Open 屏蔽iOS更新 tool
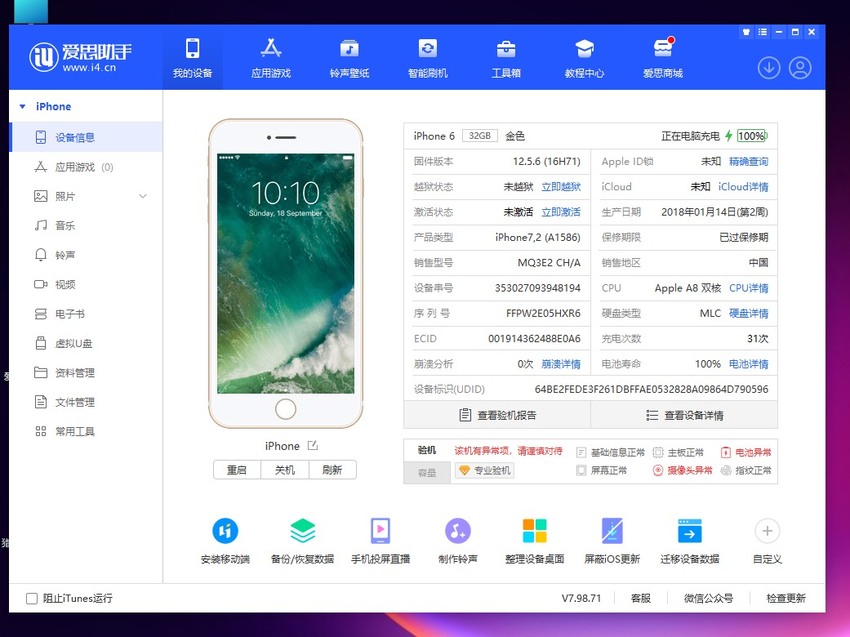The width and height of the screenshot is (850, 637). 612,541
